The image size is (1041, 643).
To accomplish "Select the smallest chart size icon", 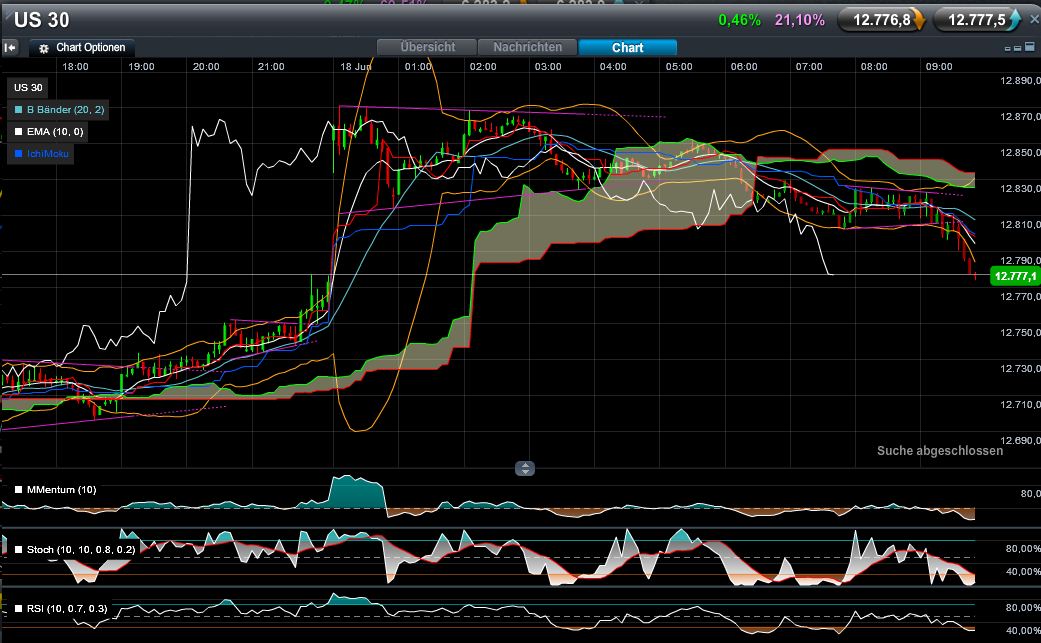I will click(x=1008, y=48).
